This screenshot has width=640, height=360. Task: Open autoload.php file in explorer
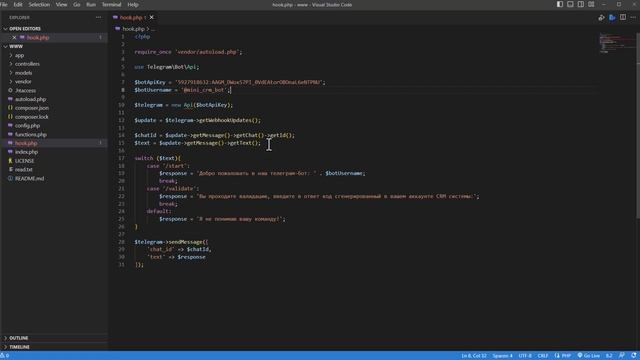click(x=31, y=99)
